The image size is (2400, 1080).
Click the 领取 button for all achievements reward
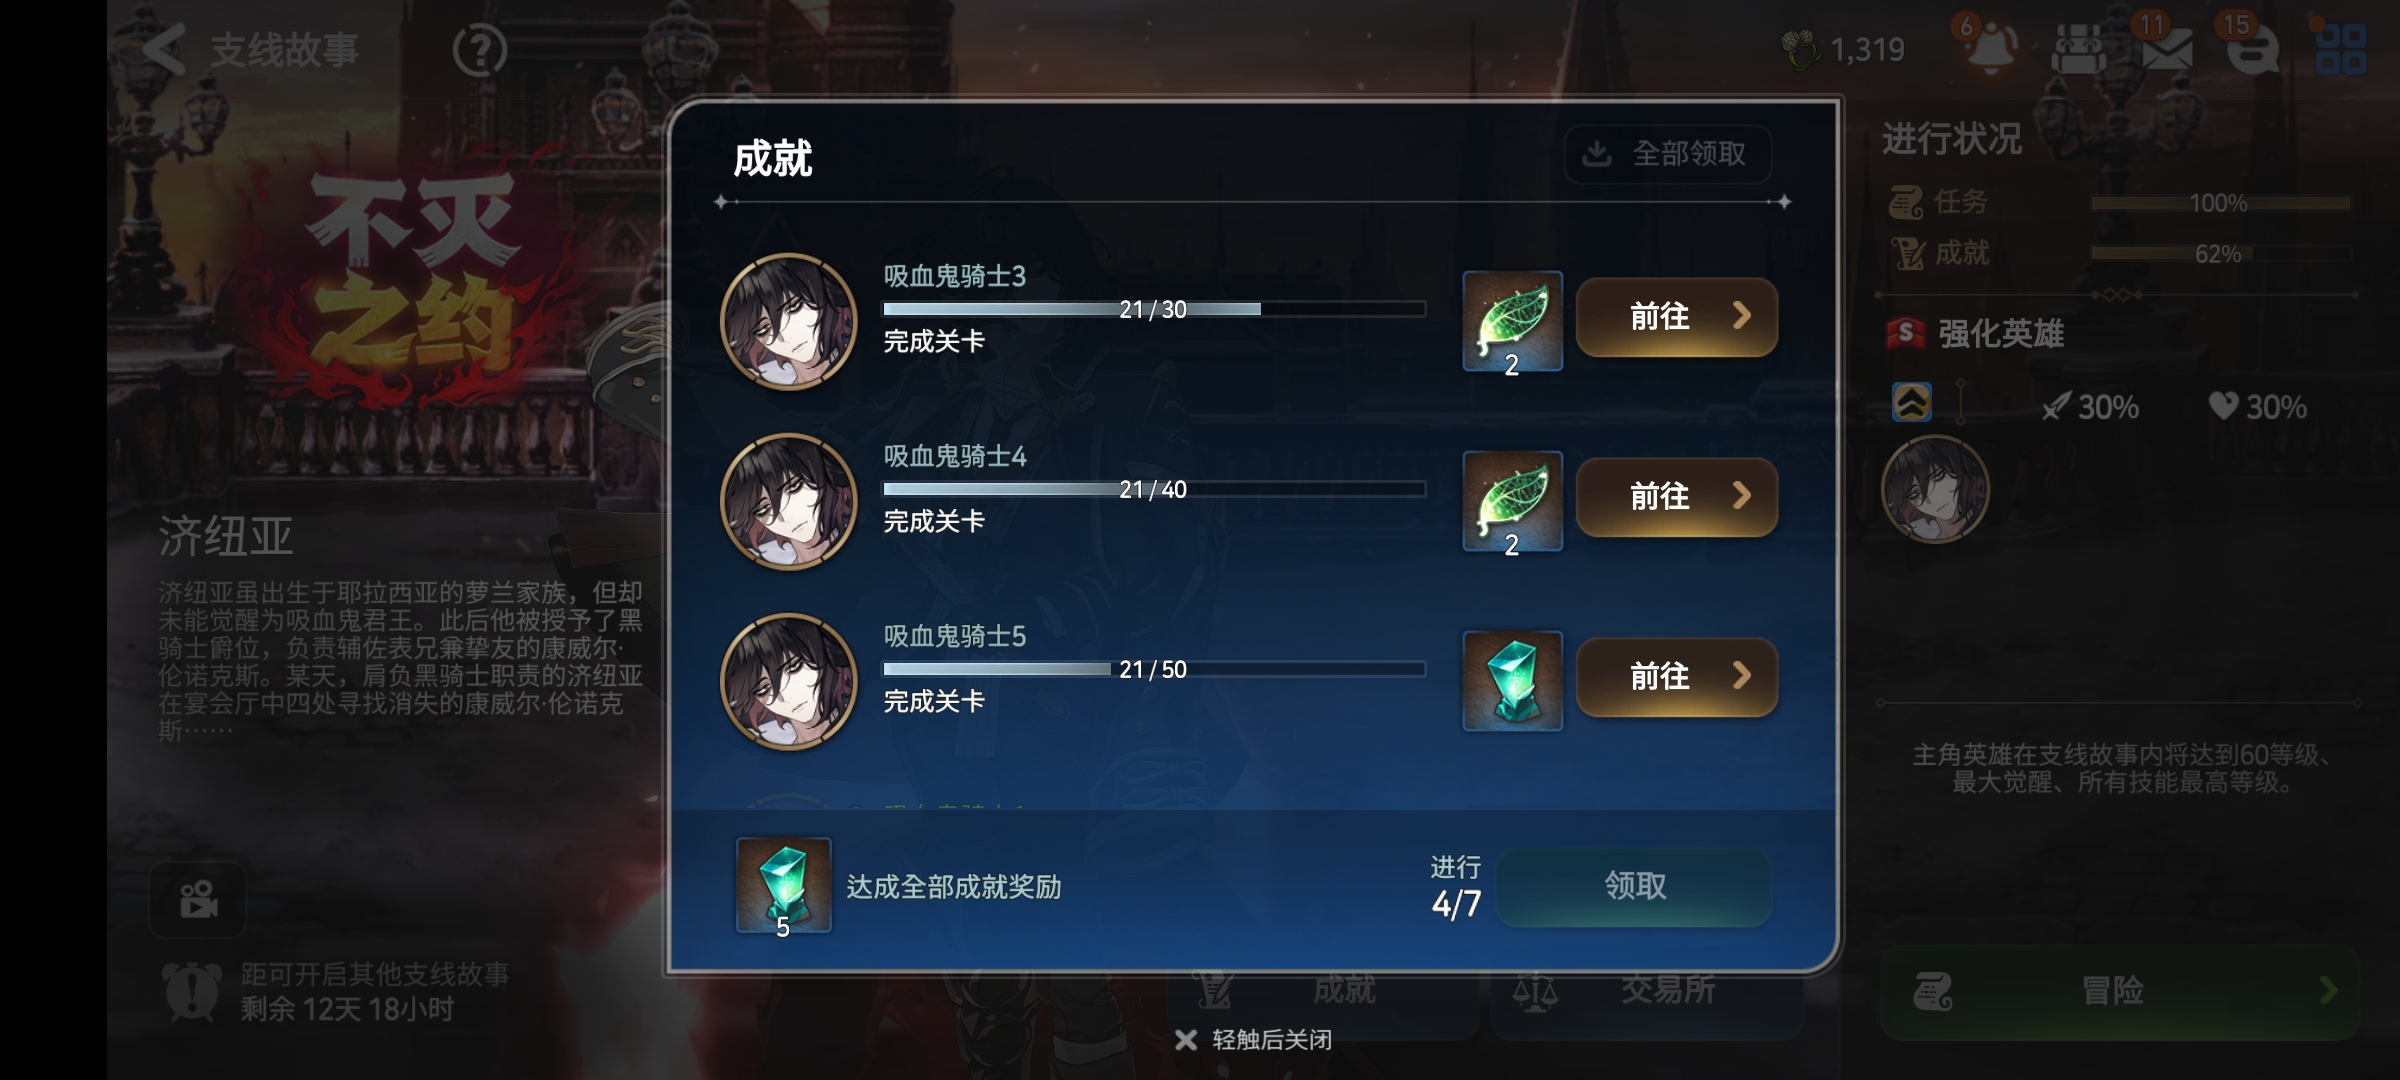pos(1634,886)
